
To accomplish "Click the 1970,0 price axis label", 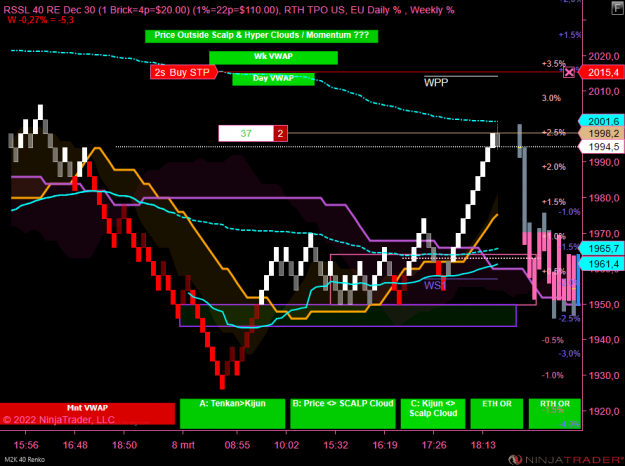I will pyautogui.click(x=604, y=233).
